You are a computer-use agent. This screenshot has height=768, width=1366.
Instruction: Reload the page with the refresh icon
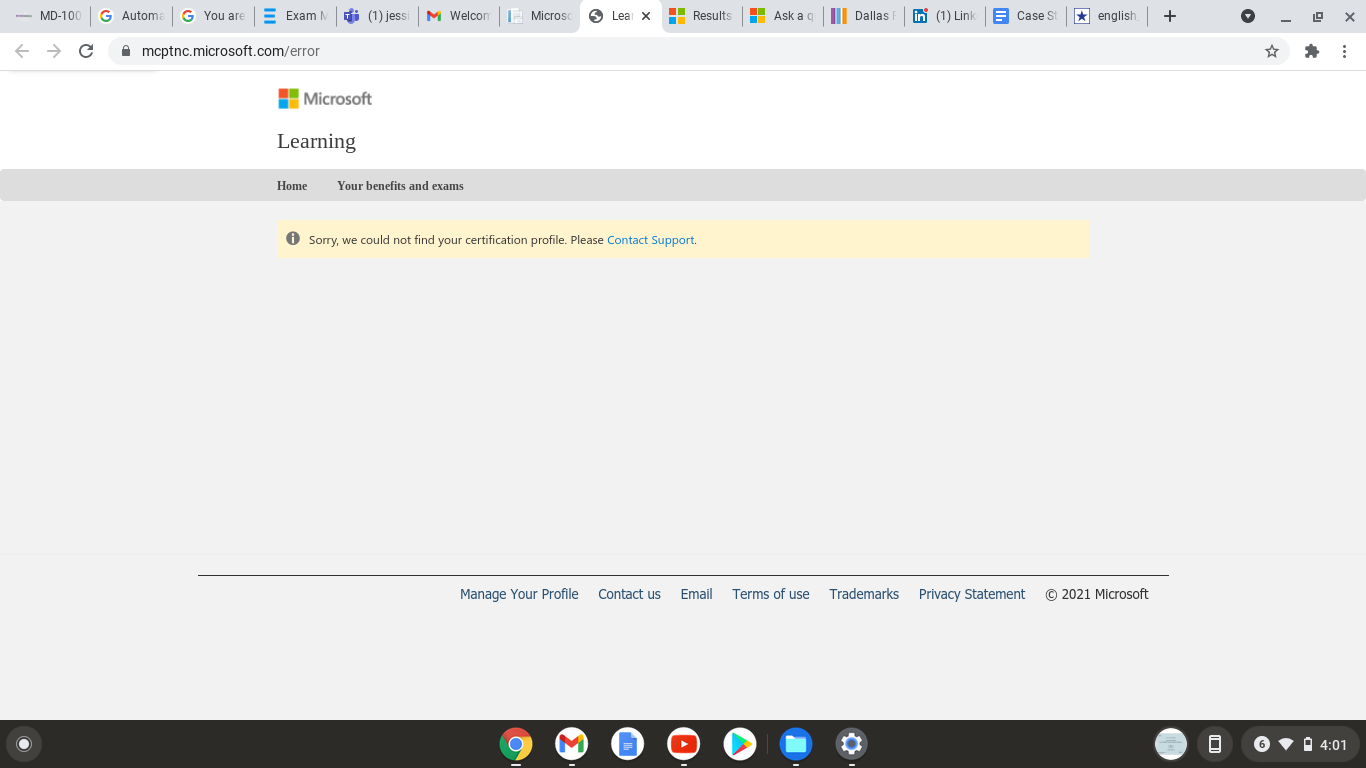[x=86, y=51]
